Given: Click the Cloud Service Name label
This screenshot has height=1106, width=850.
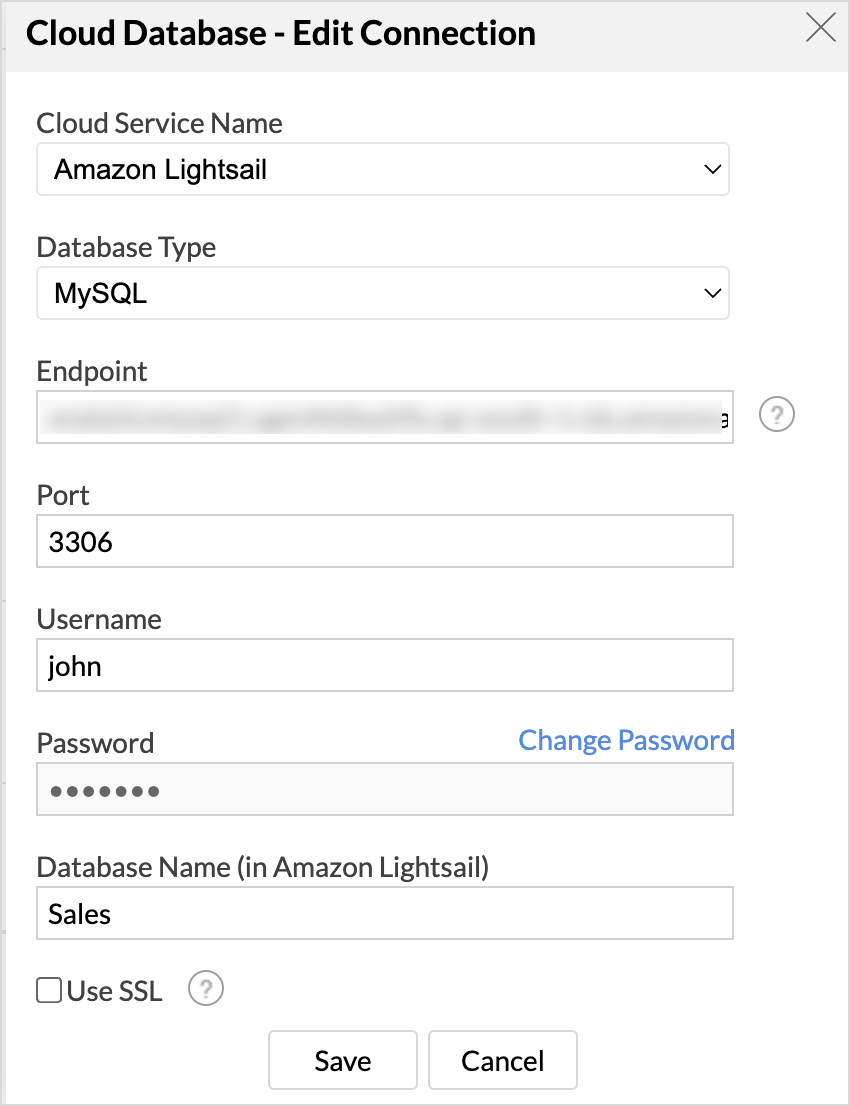Looking at the screenshot, I should coord(159,123).
